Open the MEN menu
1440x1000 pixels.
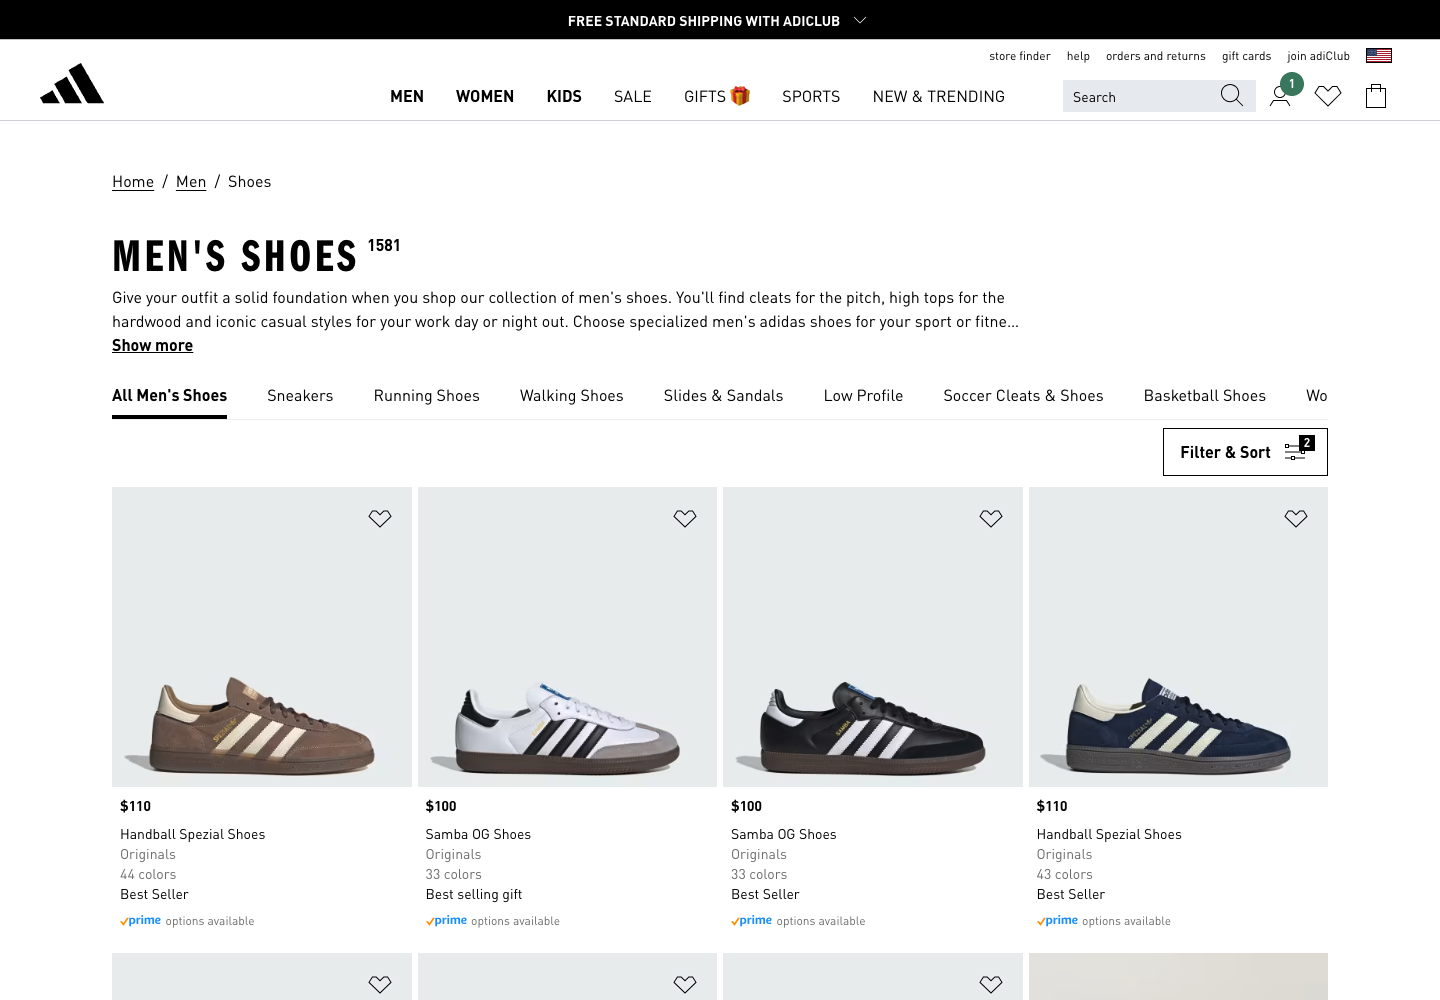pos(407,96)
